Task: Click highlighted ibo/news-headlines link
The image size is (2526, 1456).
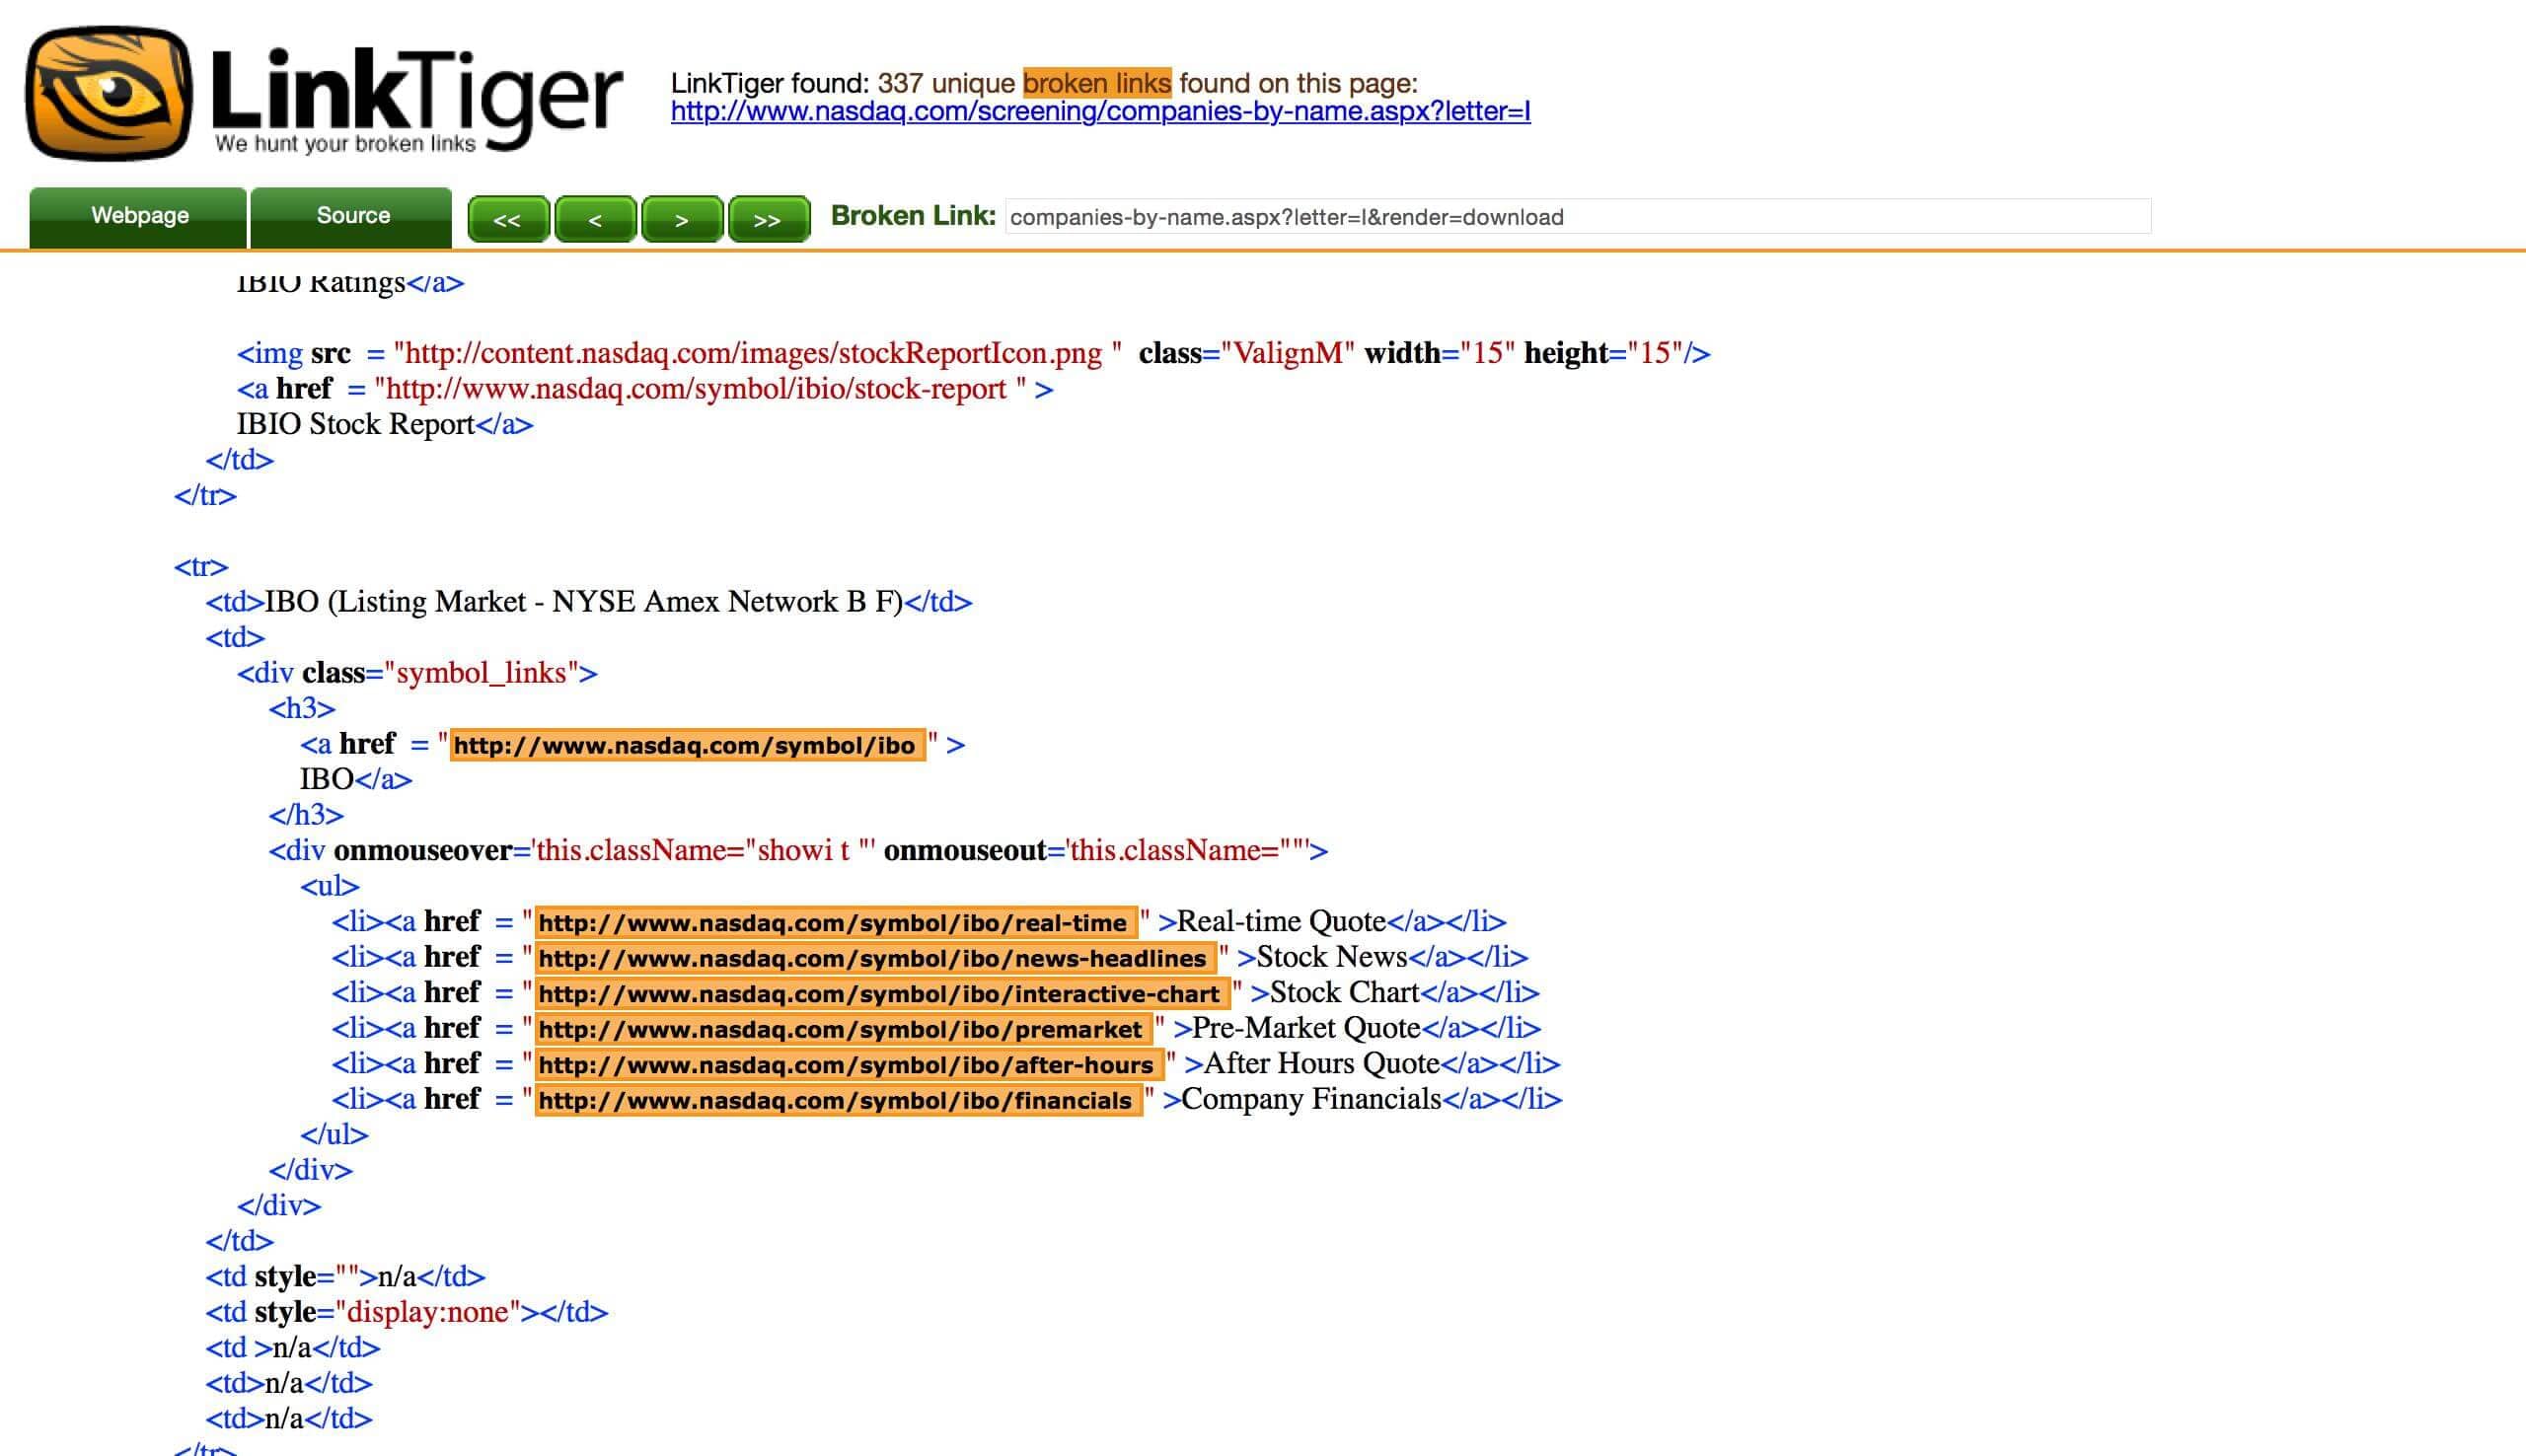Action: click(x=875, y=958)
